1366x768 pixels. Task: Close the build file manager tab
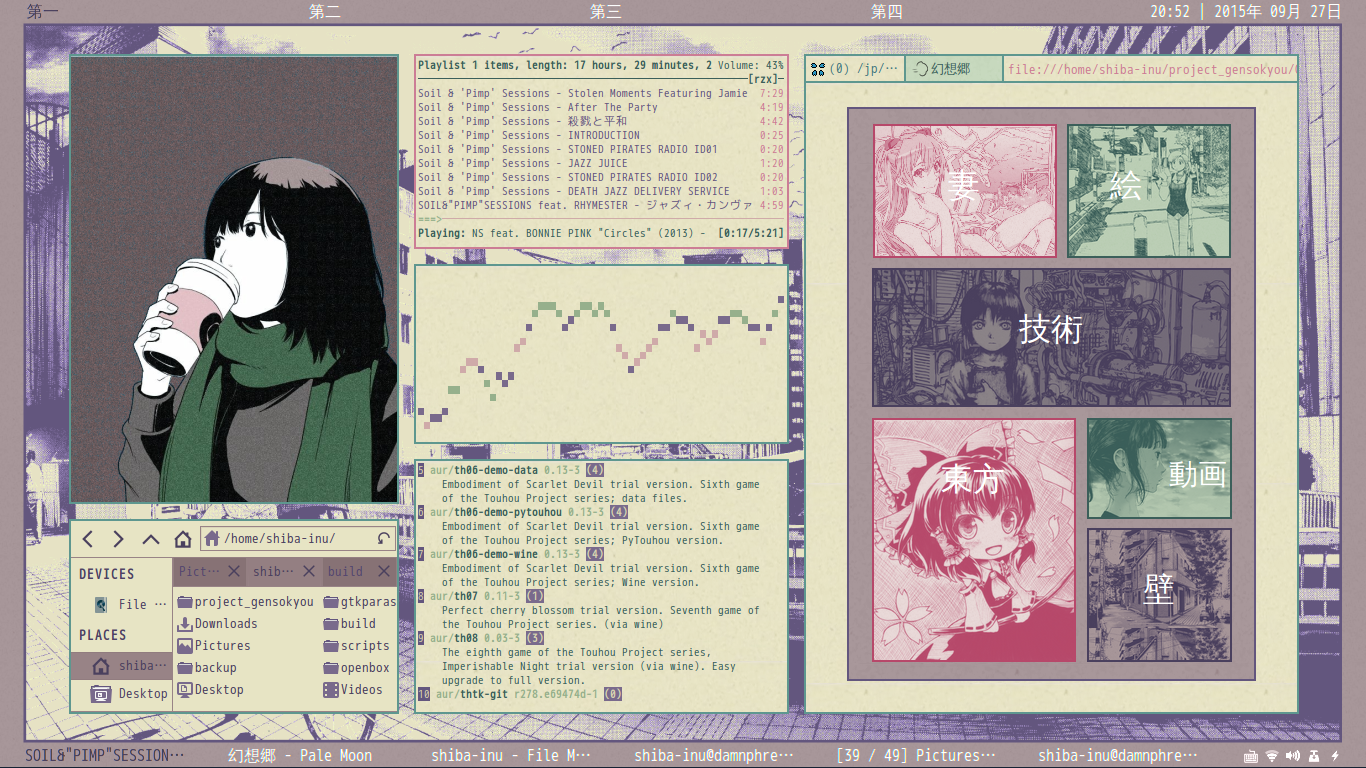pyautogui.click(x=383, y=571)
